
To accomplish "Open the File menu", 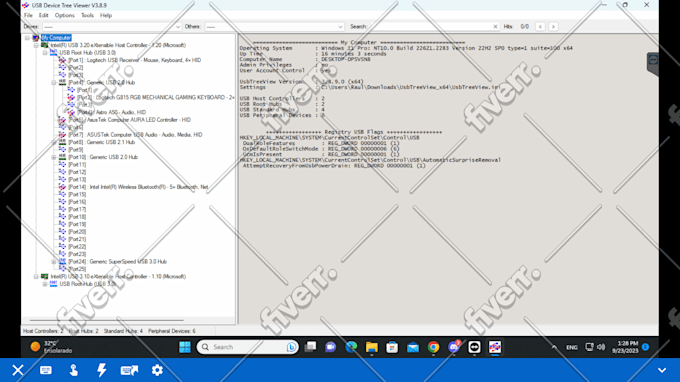I will pyautogui.click(x=28, y=15).
